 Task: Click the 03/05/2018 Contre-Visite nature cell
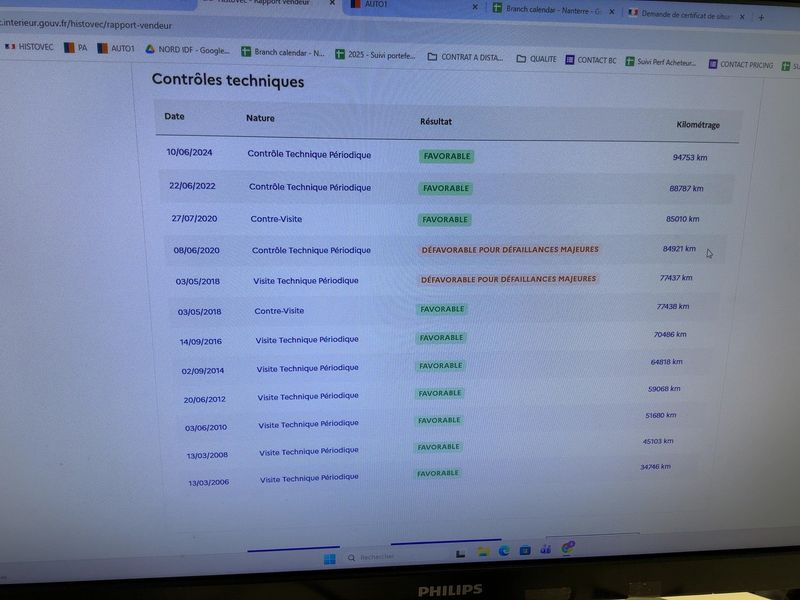(x=279, y=311)
